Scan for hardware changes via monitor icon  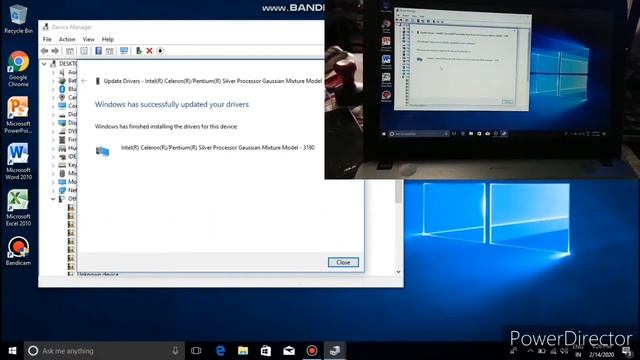click(x=124, y=51)
